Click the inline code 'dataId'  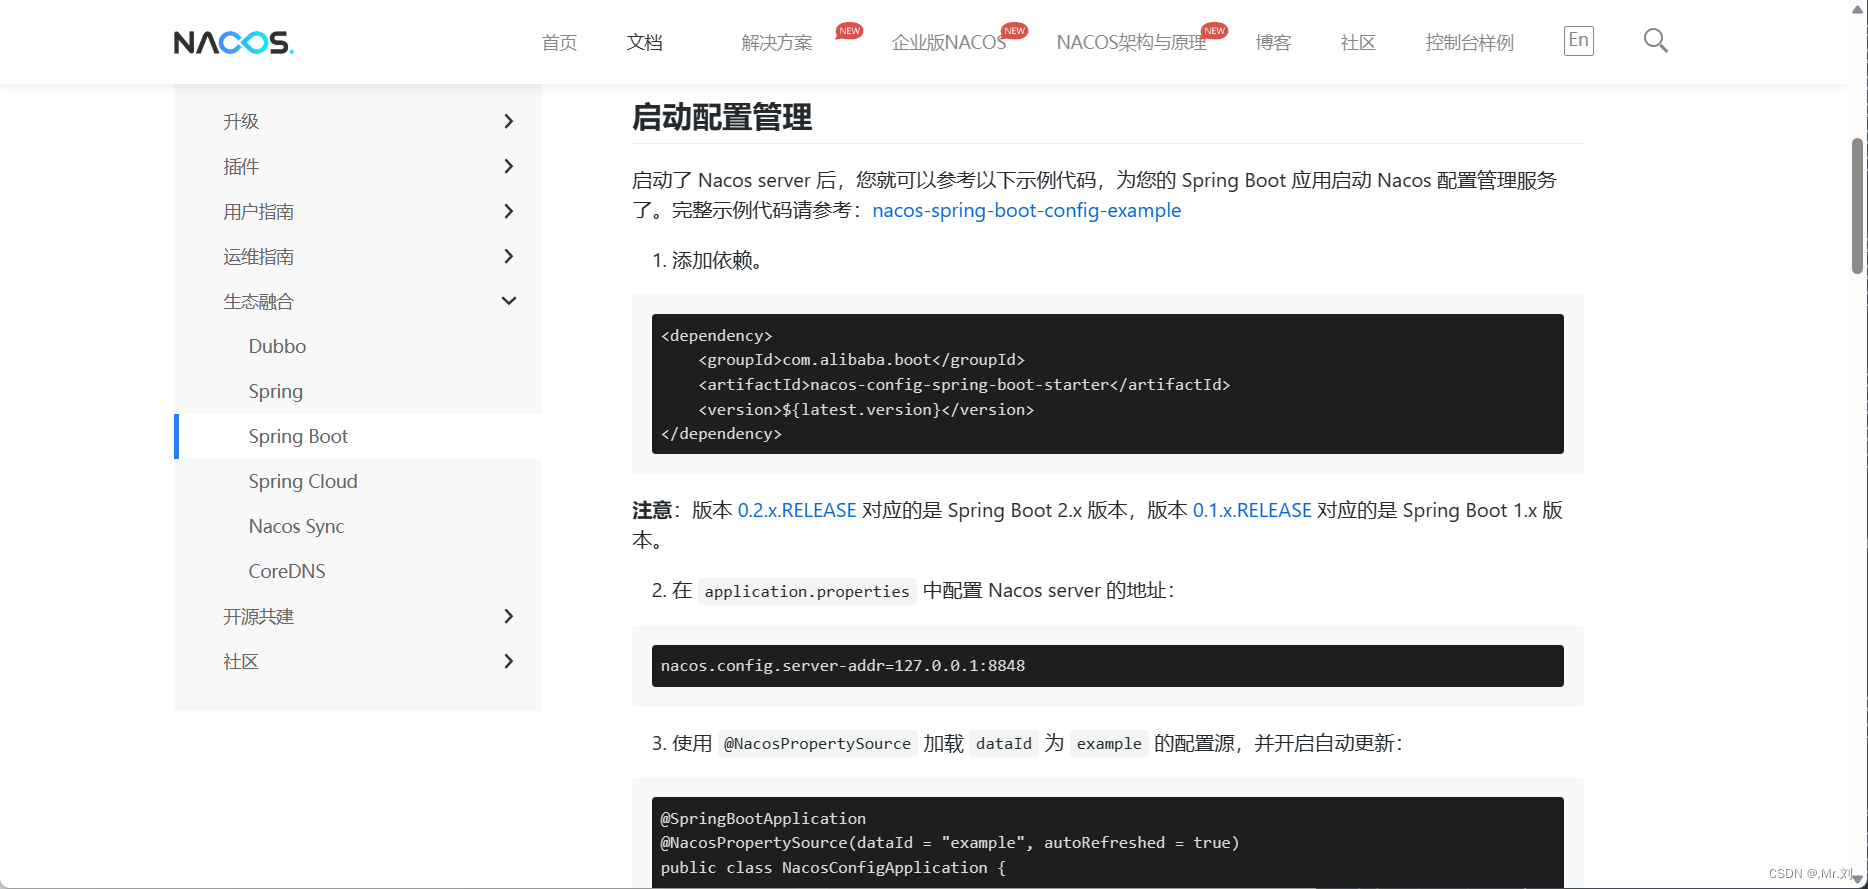coord(1004,743)
